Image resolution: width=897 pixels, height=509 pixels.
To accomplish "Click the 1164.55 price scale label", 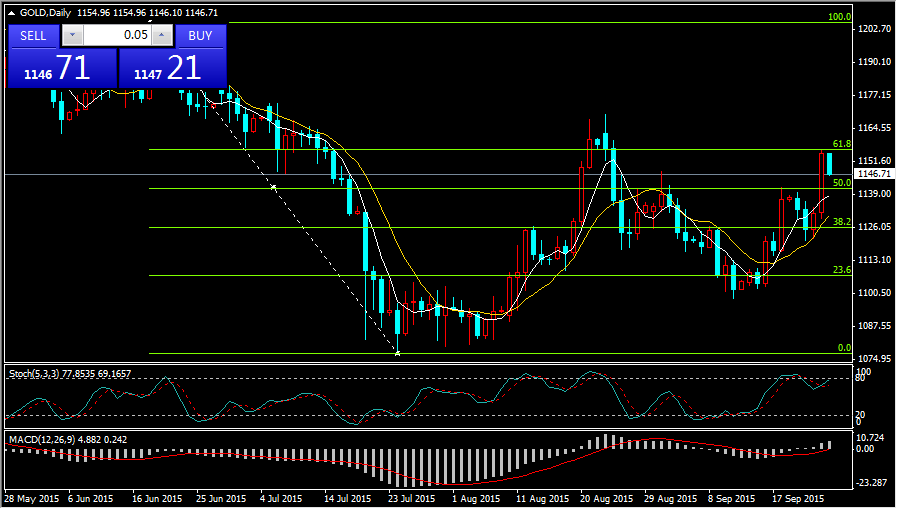I will 875,128.
